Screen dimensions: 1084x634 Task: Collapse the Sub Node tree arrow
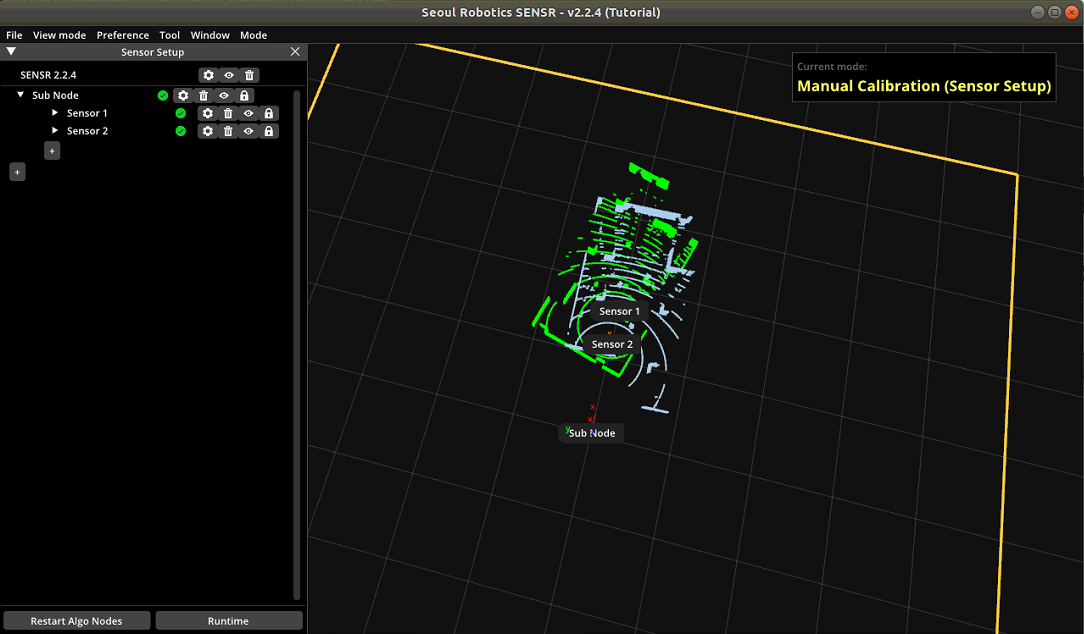tap(20, 95)
